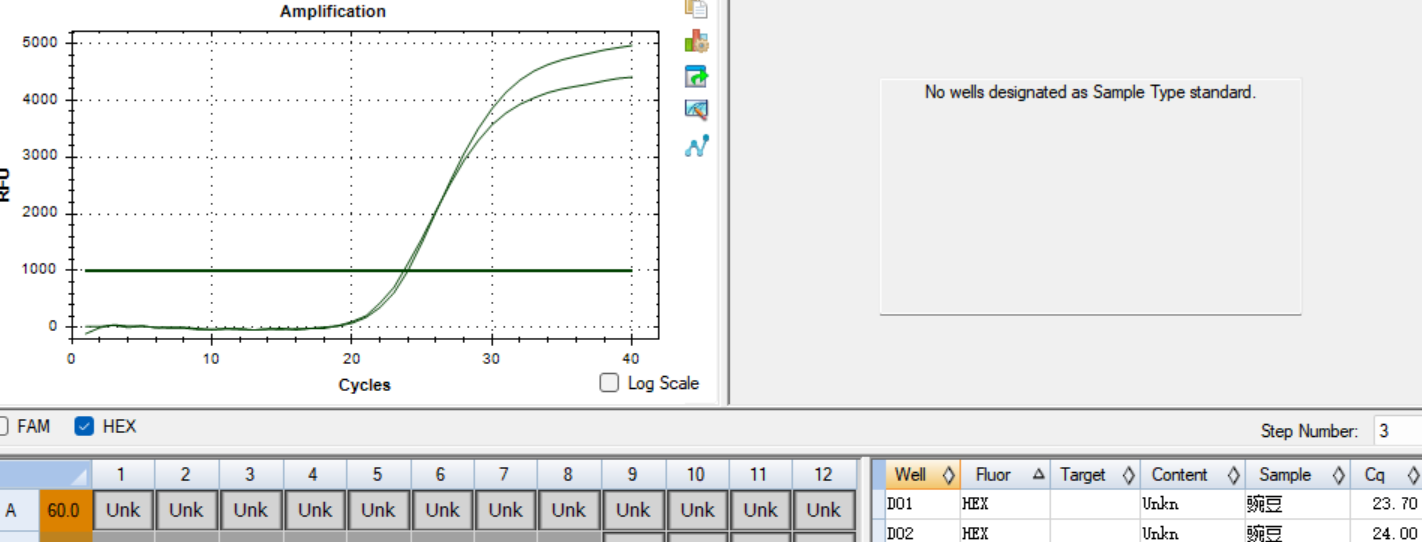This screenshot has width=1422, height=542.
Task: Click the D01 well cell
Action: [x=923, y=504]
